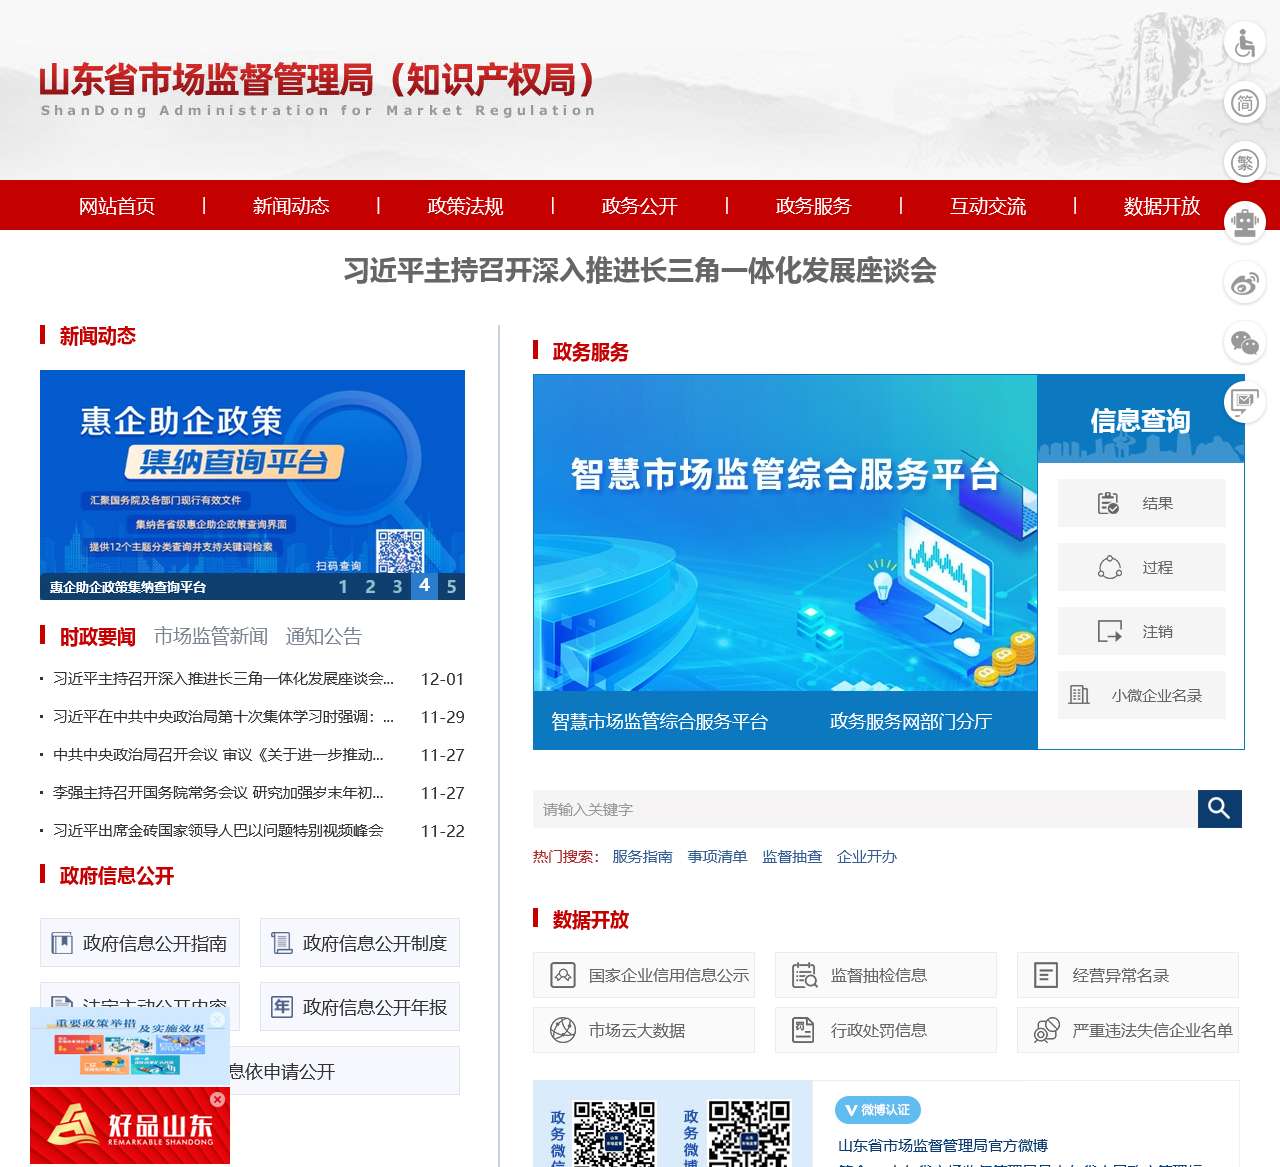This screenshot has height=1167, width=1280.
Task: Jump to carousel slide 2
Action: (x=370, y=588)
